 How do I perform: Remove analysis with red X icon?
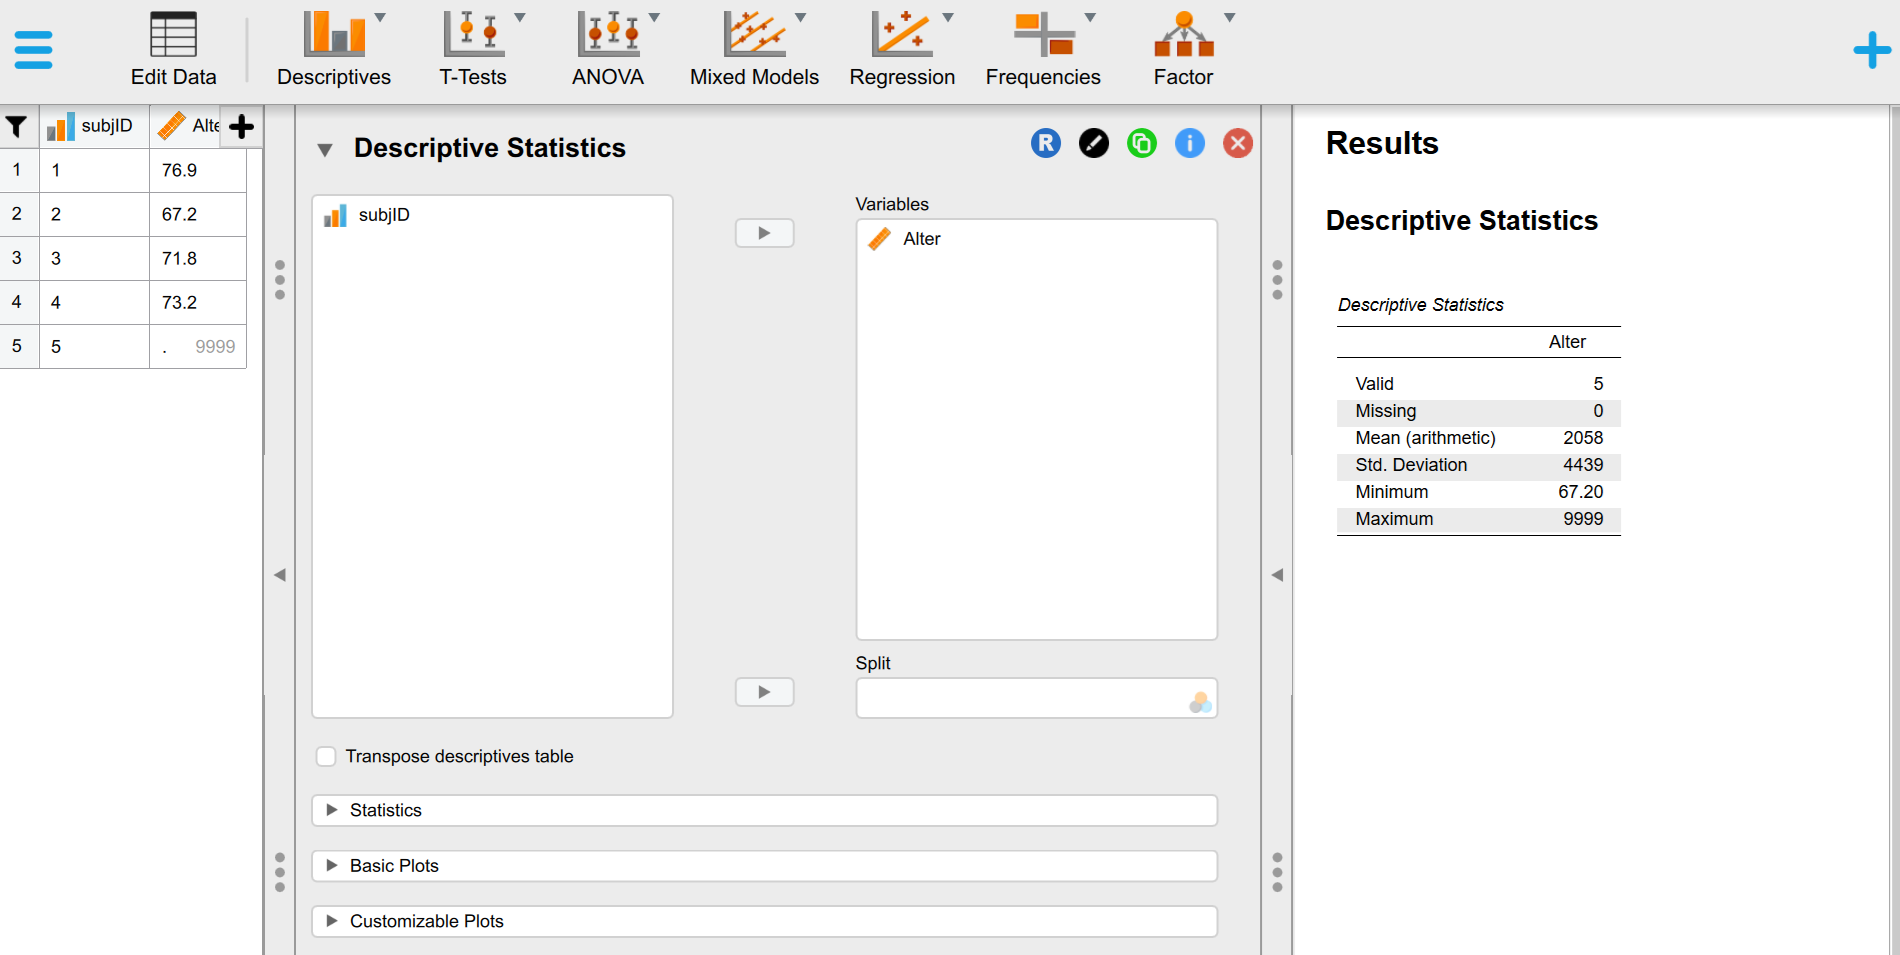[1238, 143]
